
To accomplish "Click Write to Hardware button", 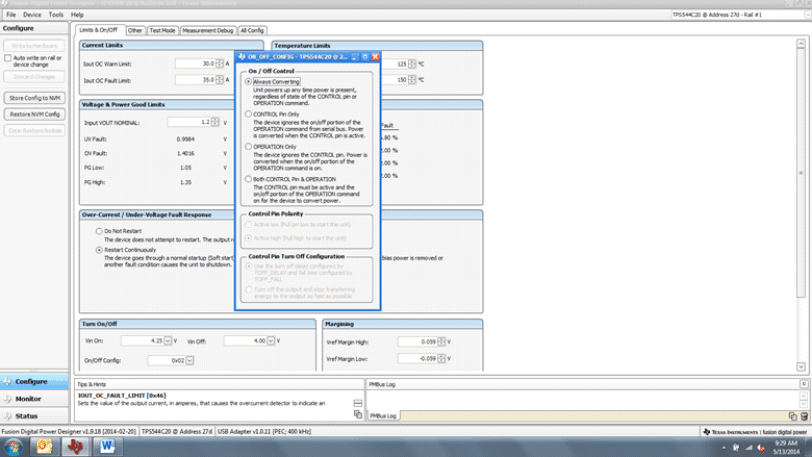I will pos(35,46).
